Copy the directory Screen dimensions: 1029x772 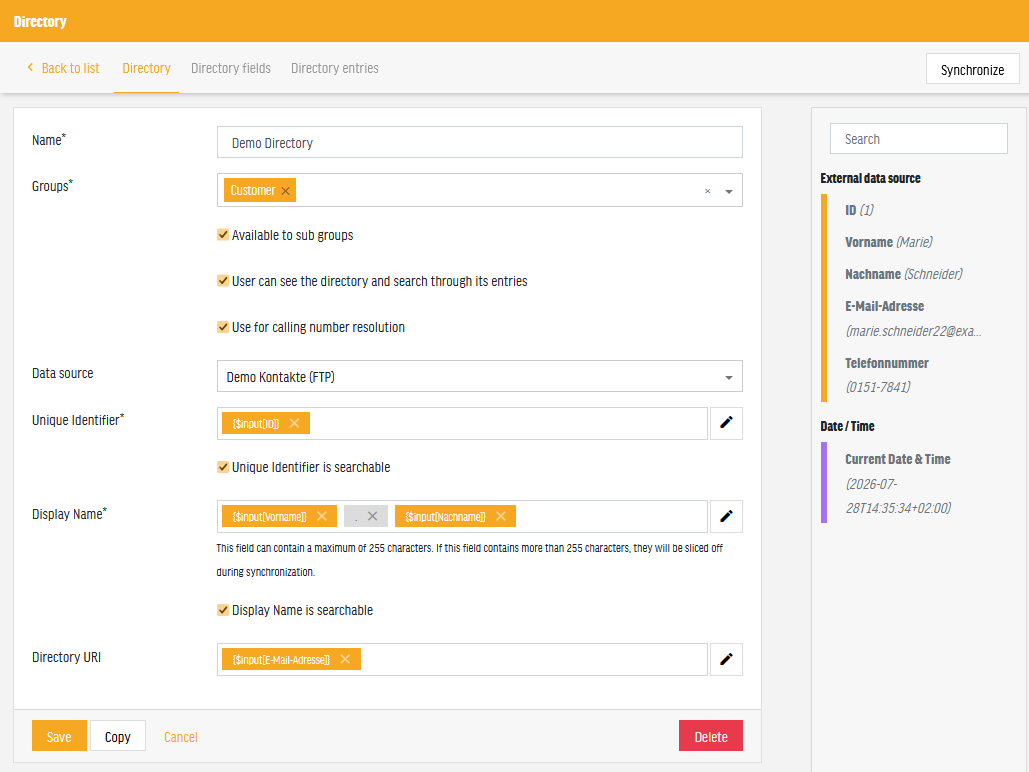click(117, 736)
